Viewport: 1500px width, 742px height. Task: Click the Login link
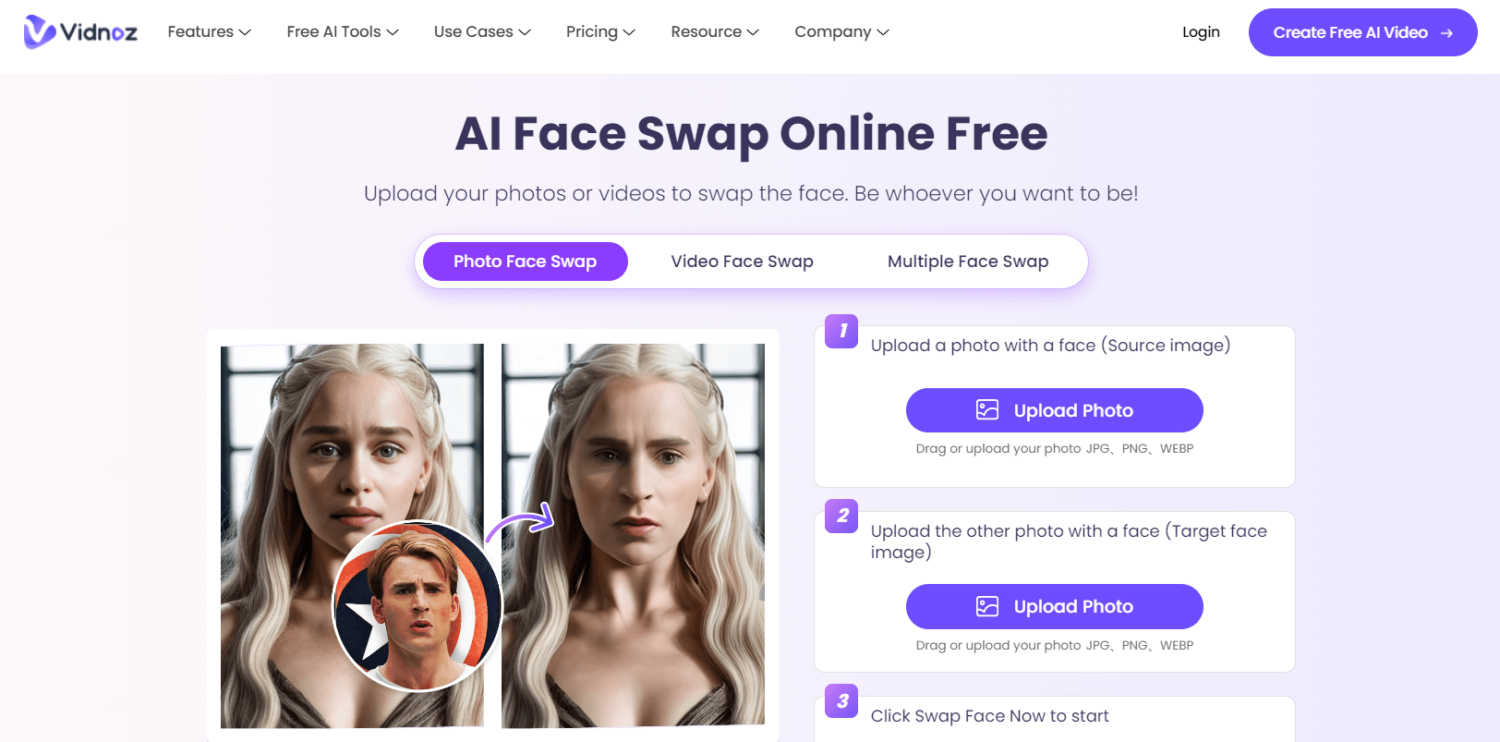click(x=1201, y=32)
